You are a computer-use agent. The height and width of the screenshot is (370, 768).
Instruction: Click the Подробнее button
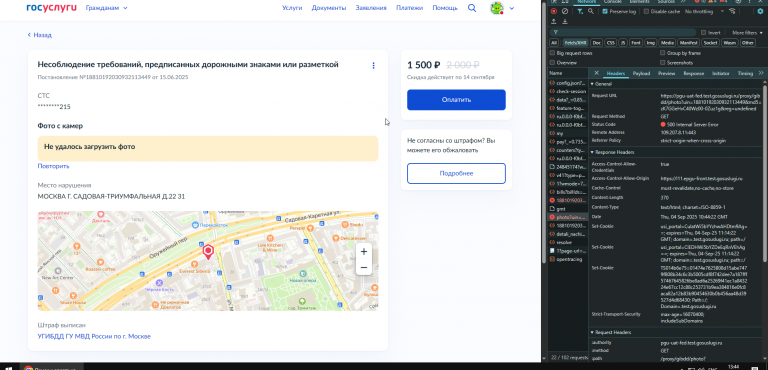coord(456,173)
